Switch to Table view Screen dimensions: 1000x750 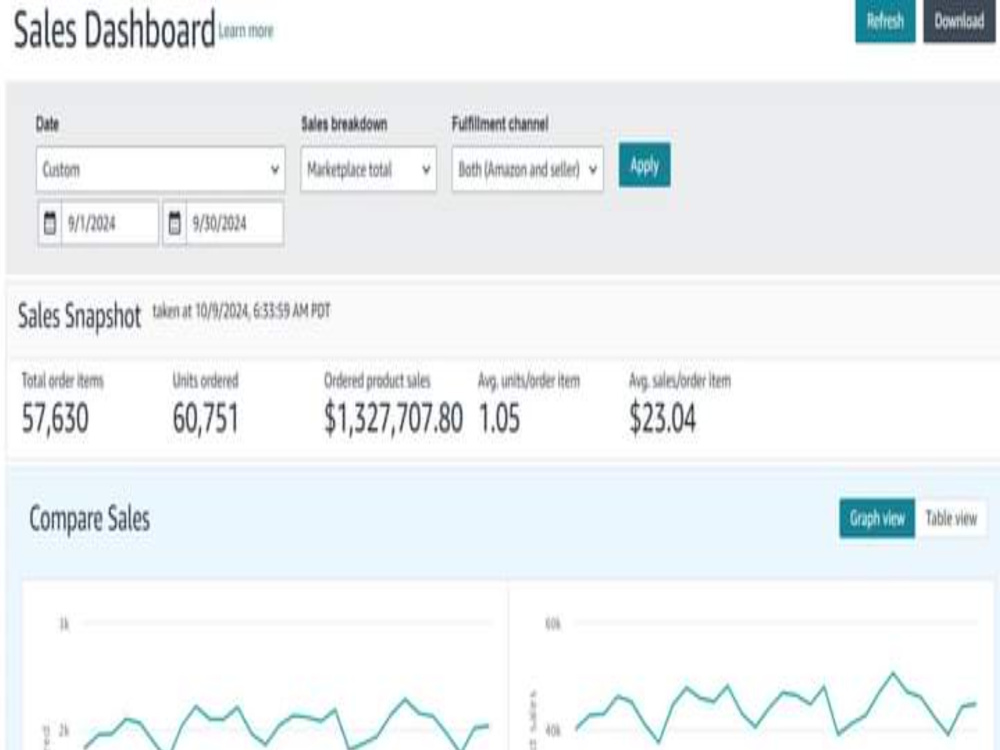[x=951, y=518]
